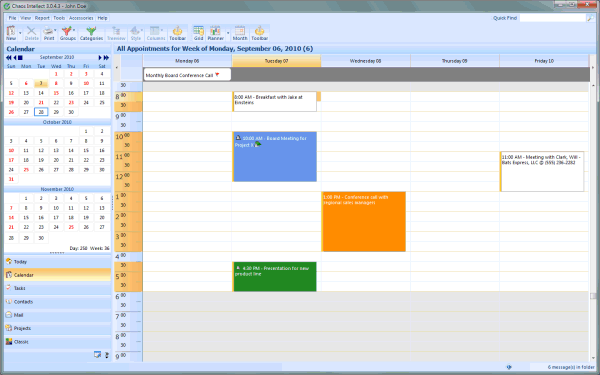The image size is (600, 375).
Task: Open the Tools menu
Action: 59,18
